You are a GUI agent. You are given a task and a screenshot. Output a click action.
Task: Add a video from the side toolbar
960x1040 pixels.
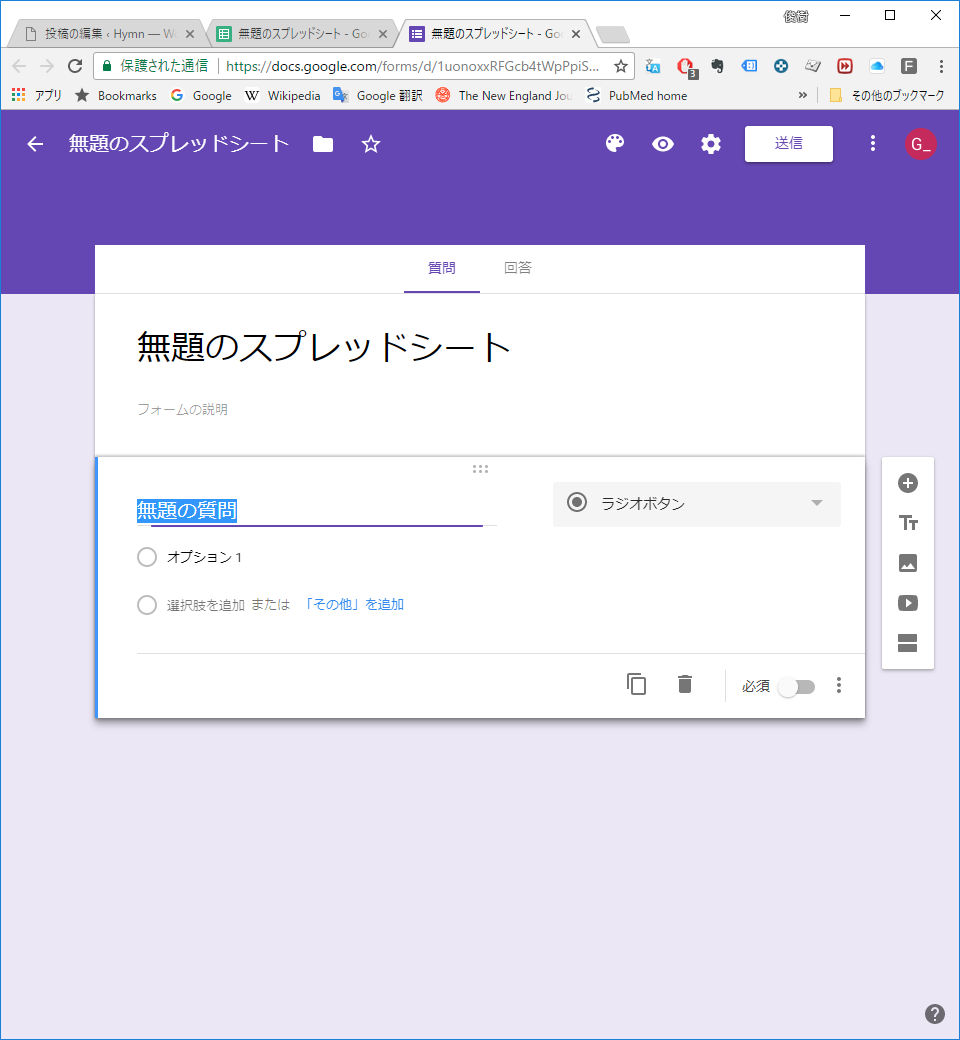[x=908, y=603]
